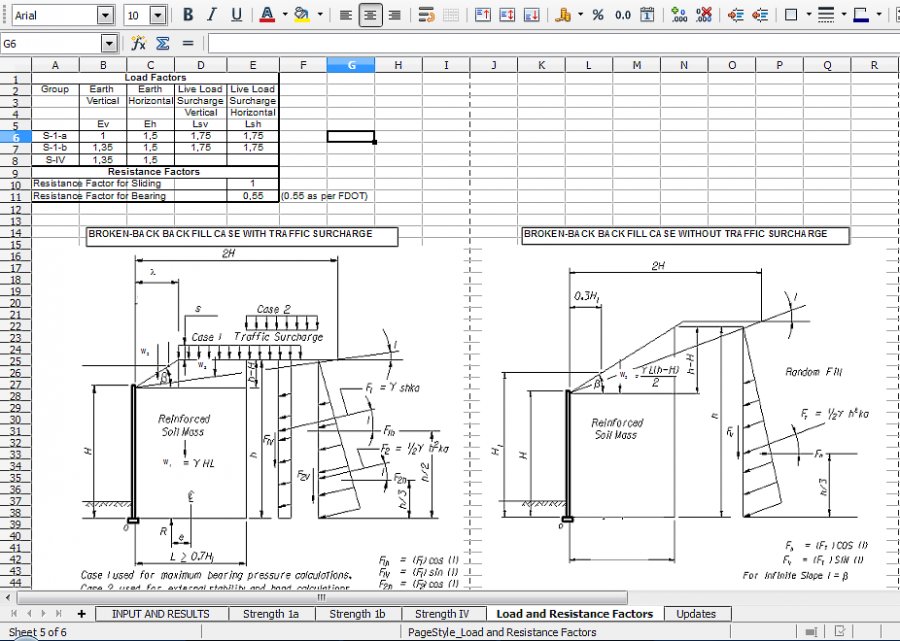Screen dimensions: 900x641
Task: Apply the font color swatch
Action: [267, 15]
